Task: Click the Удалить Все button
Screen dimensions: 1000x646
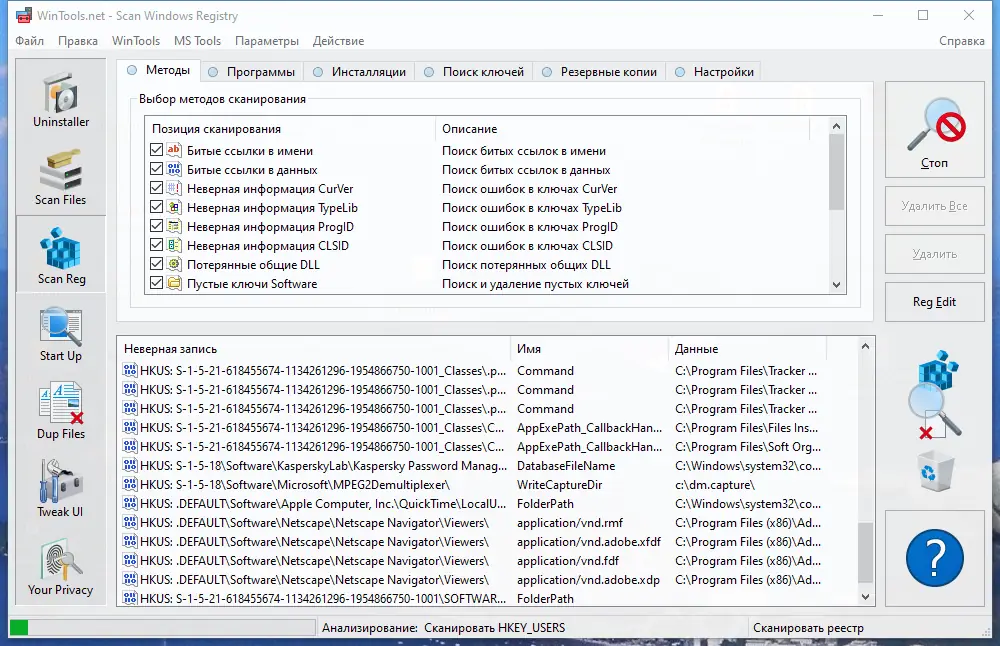Action: click(x=934, y=206)
